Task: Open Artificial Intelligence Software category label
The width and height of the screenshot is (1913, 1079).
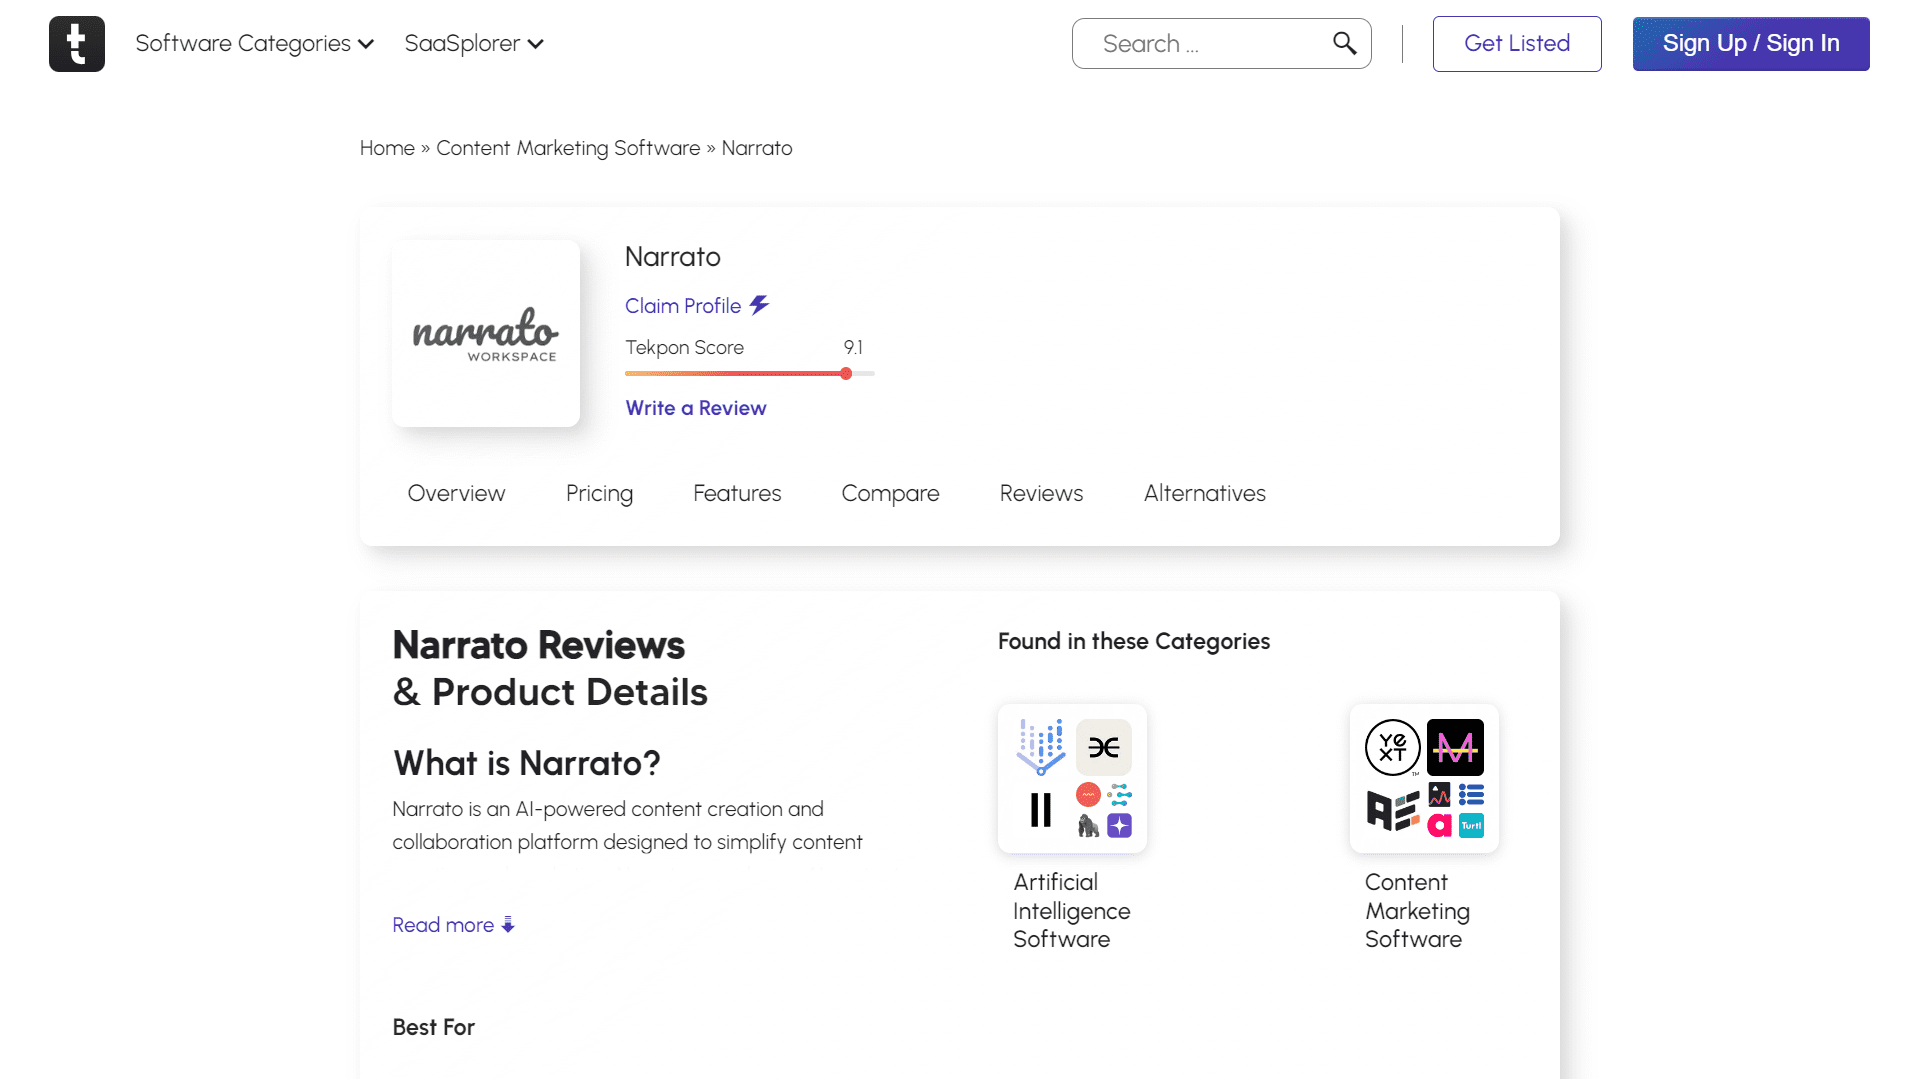Action: pos(1072,911)
